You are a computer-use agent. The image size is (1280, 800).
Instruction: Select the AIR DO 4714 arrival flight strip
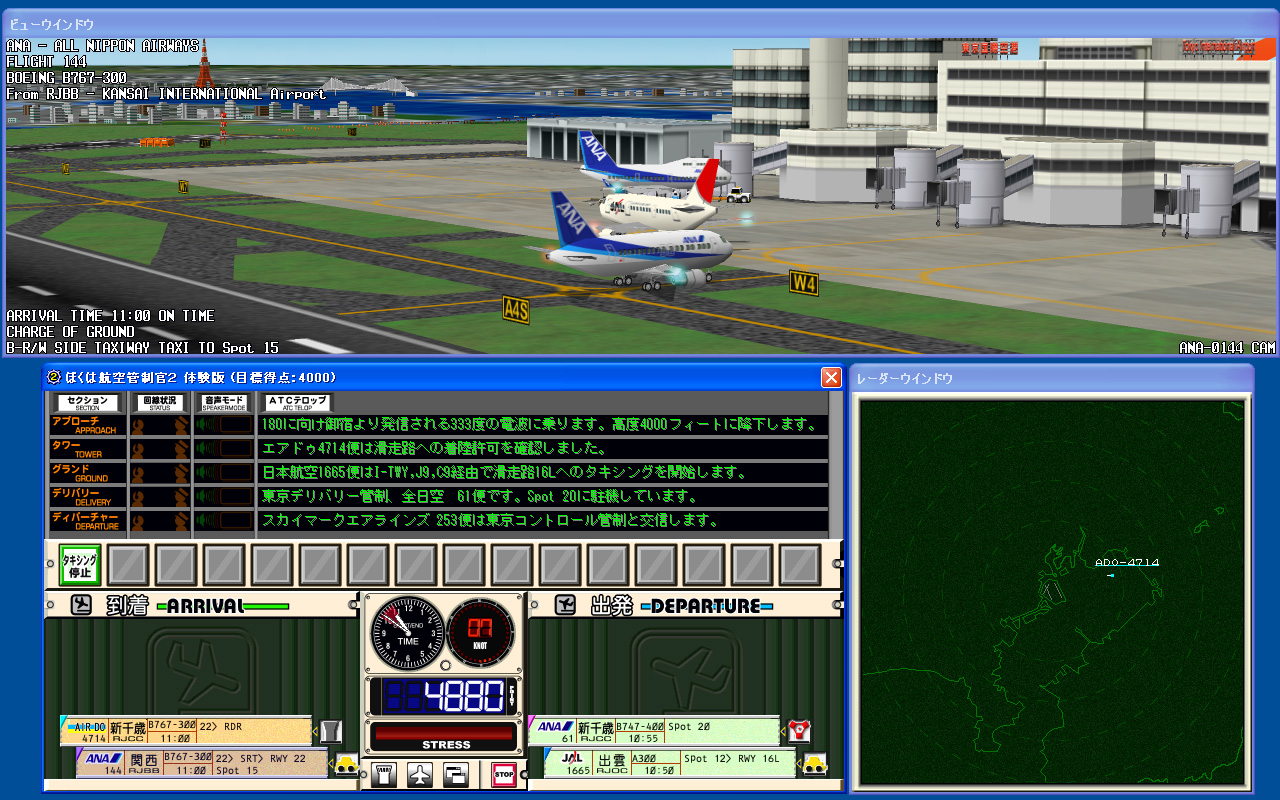[x=186, y=731]
